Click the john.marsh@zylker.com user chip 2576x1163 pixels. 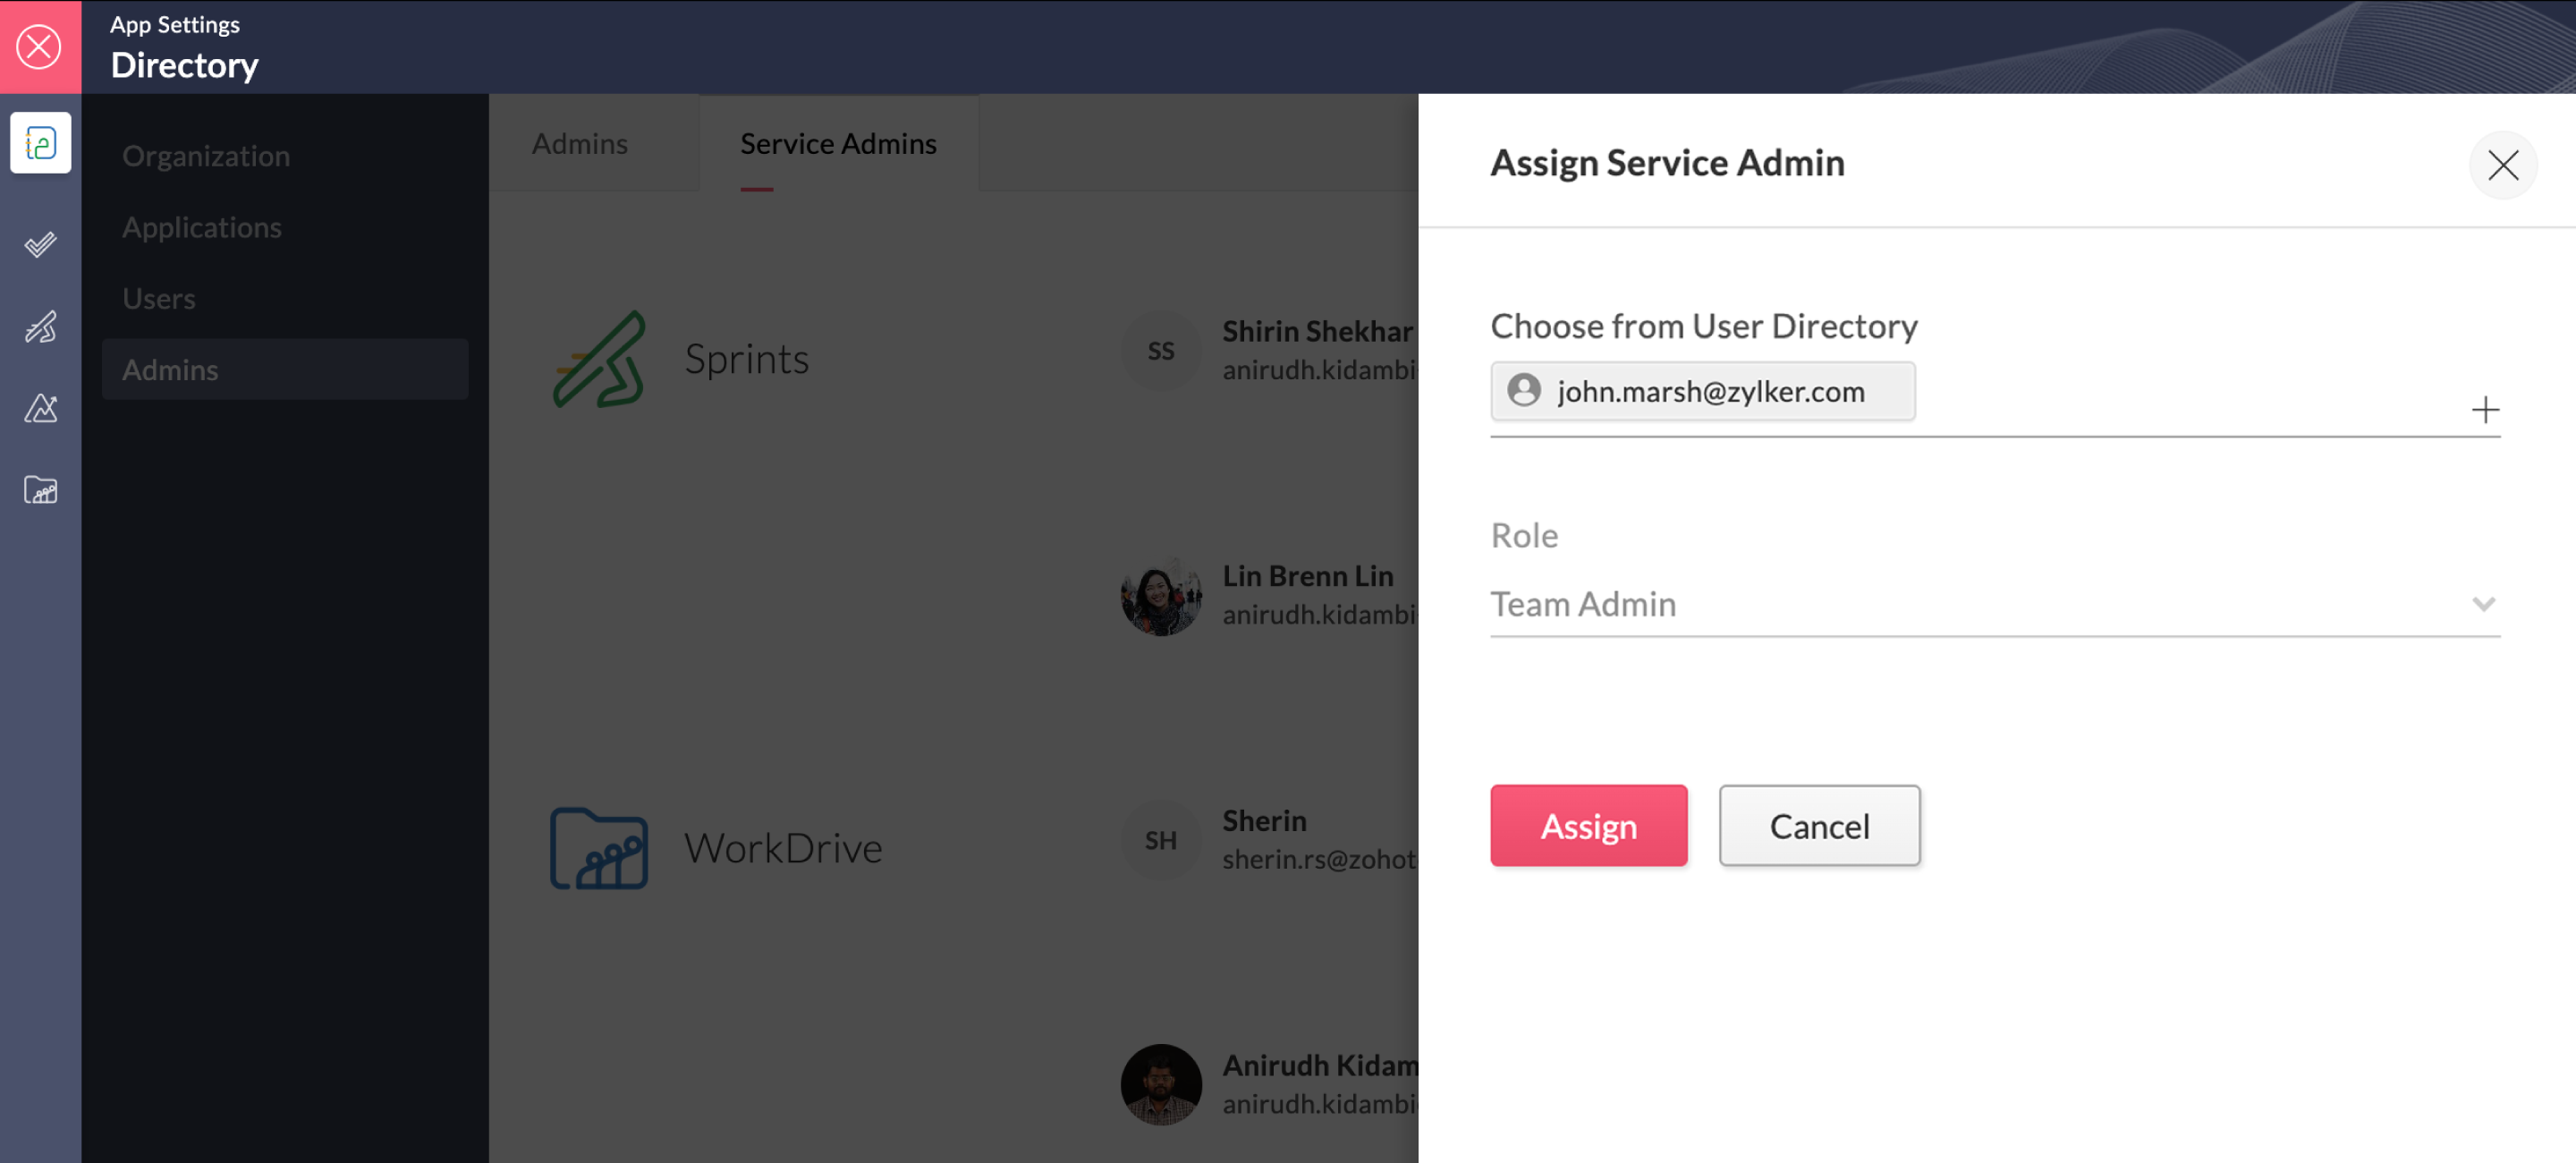click(1702, 391)
